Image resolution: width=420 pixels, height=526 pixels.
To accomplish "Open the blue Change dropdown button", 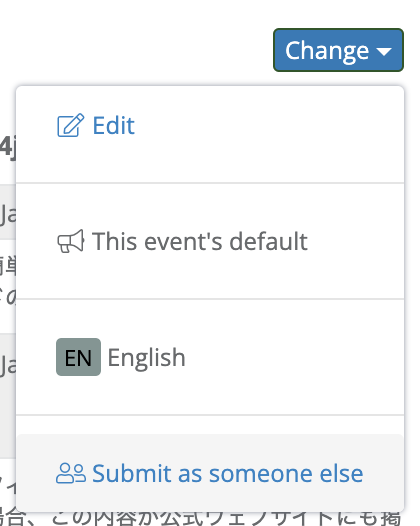I will click(338, 50).
